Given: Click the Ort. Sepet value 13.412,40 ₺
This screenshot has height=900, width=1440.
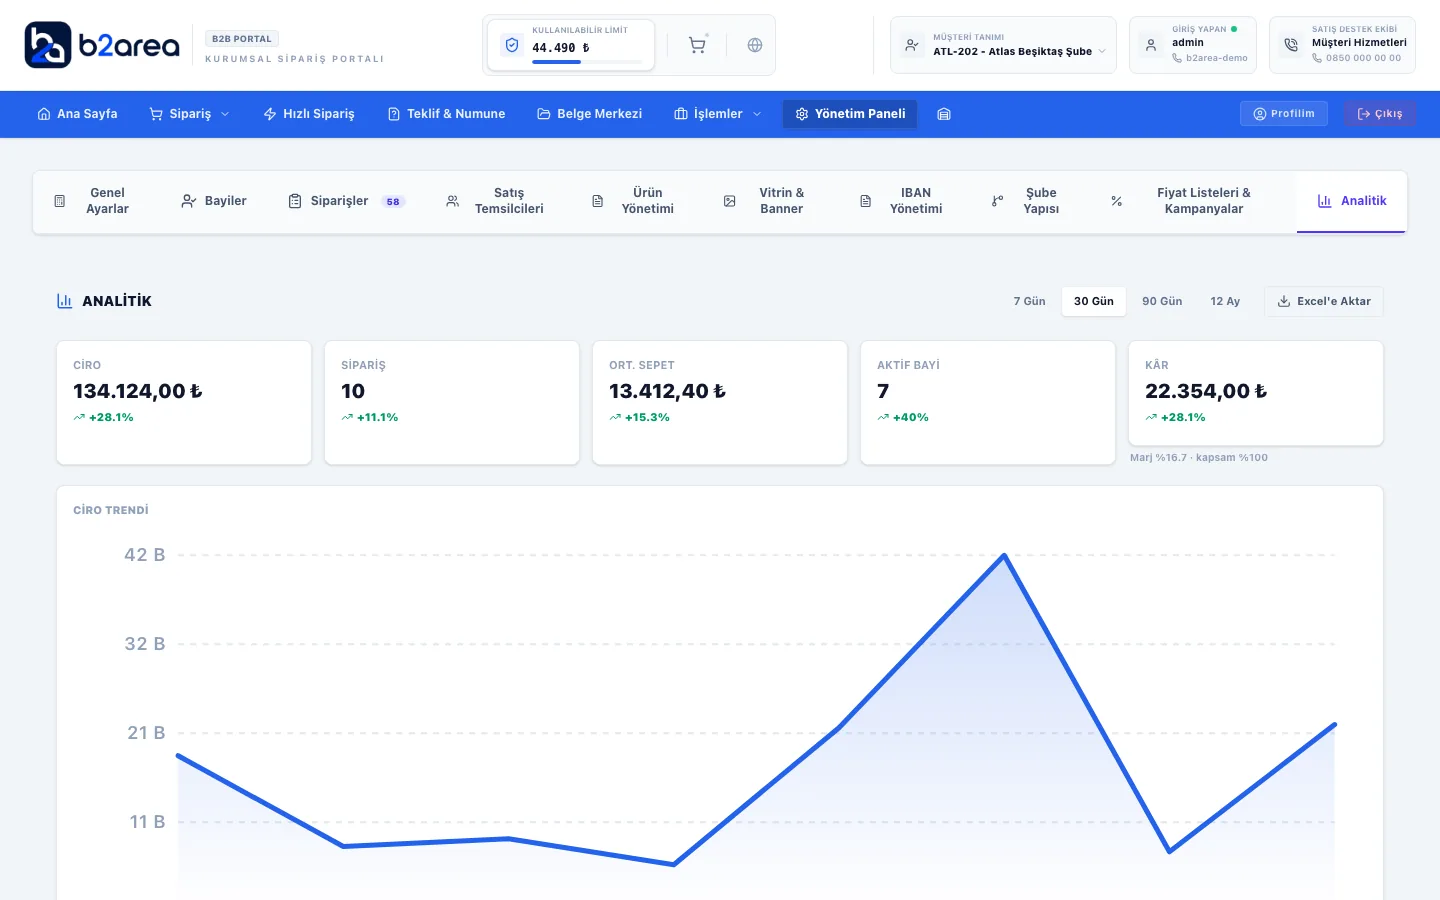Looking at the screenshot, I should coord(668,391).
